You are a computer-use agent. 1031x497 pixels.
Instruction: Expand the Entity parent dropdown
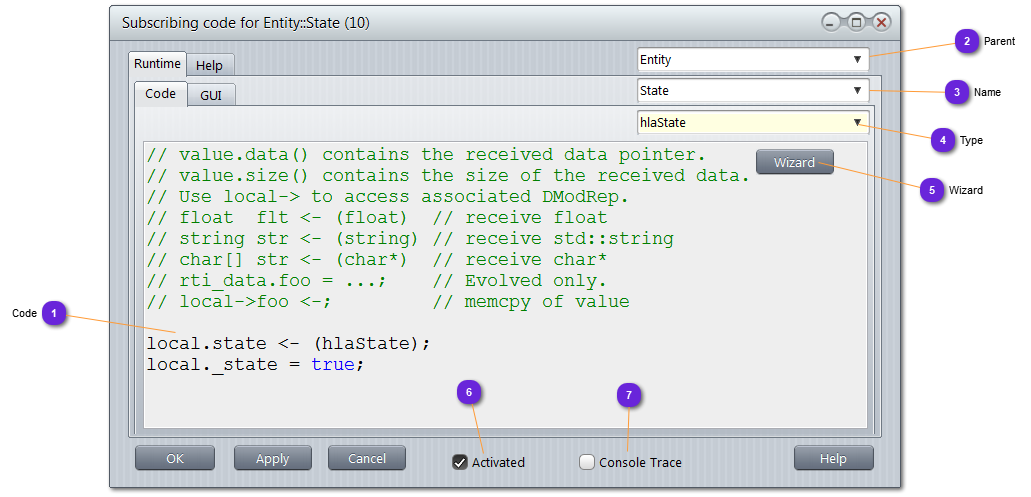(x=753, y=60)
